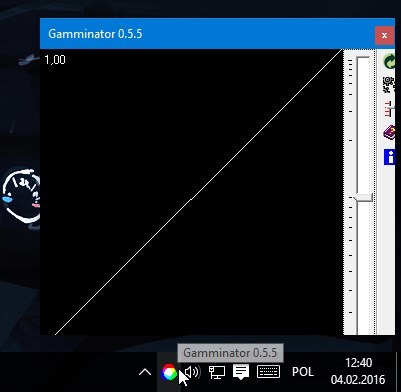Viewport: 401px width, 392px height.
Task: Show hidden tray icons chevron
Action: [x=145, y=372]
